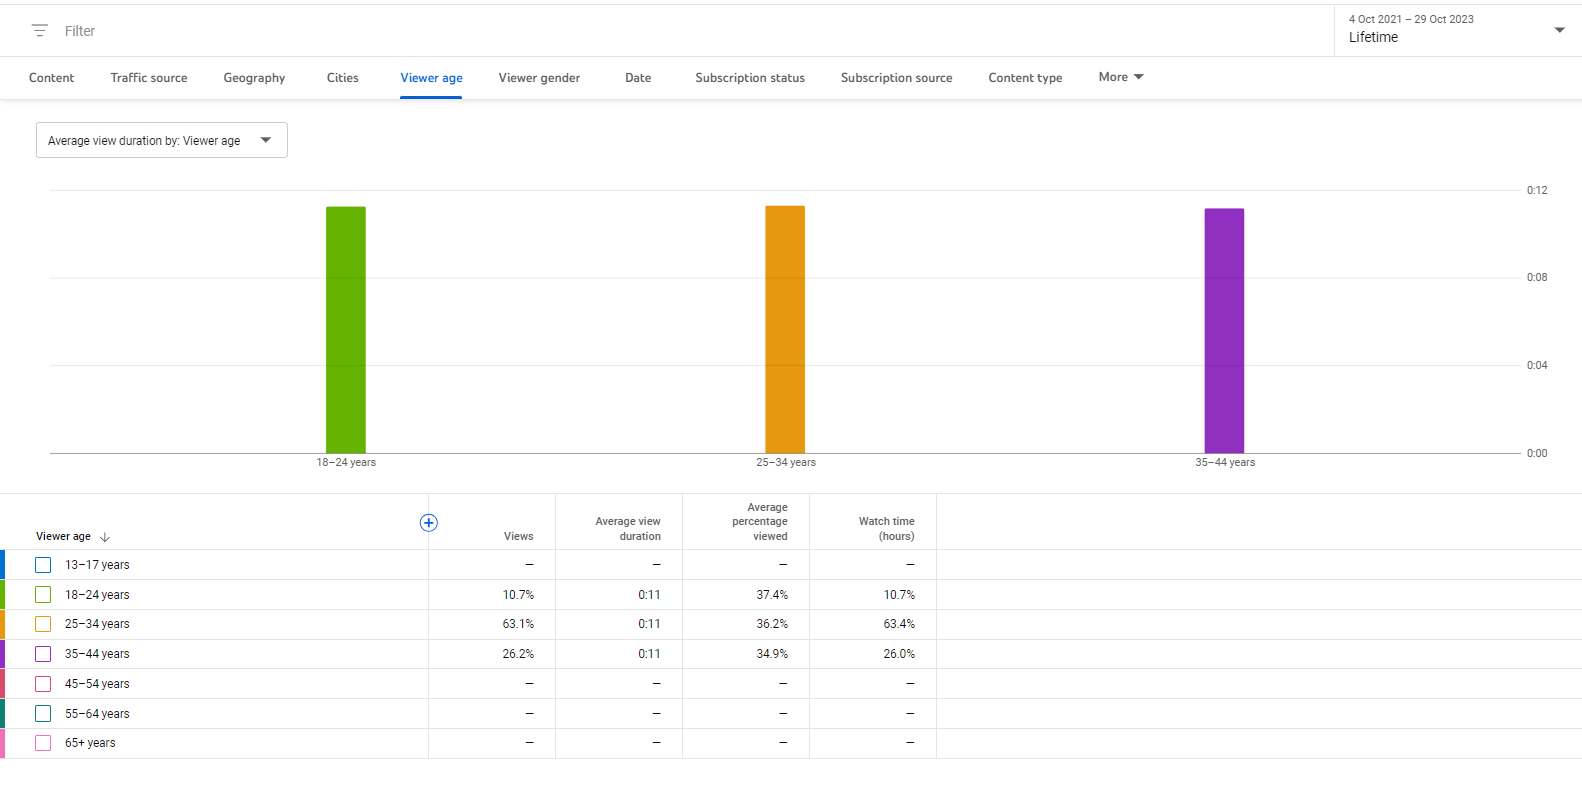Open Average view duration by Viewer age dropdown
Image resolution: width=1582 pixels, height=787 pixels.
162,140
